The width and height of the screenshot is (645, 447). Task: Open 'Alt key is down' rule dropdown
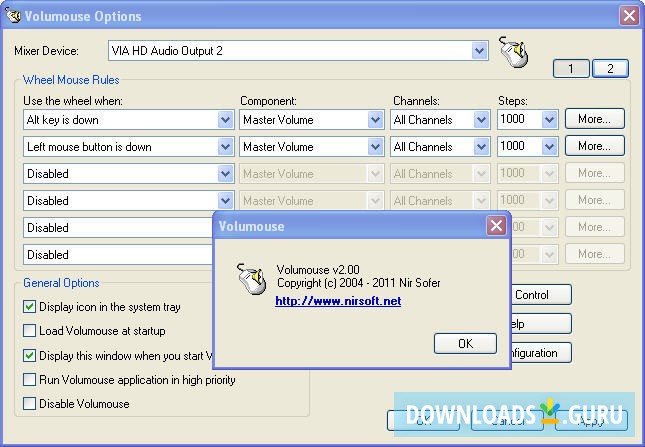[x=225, y=120]
